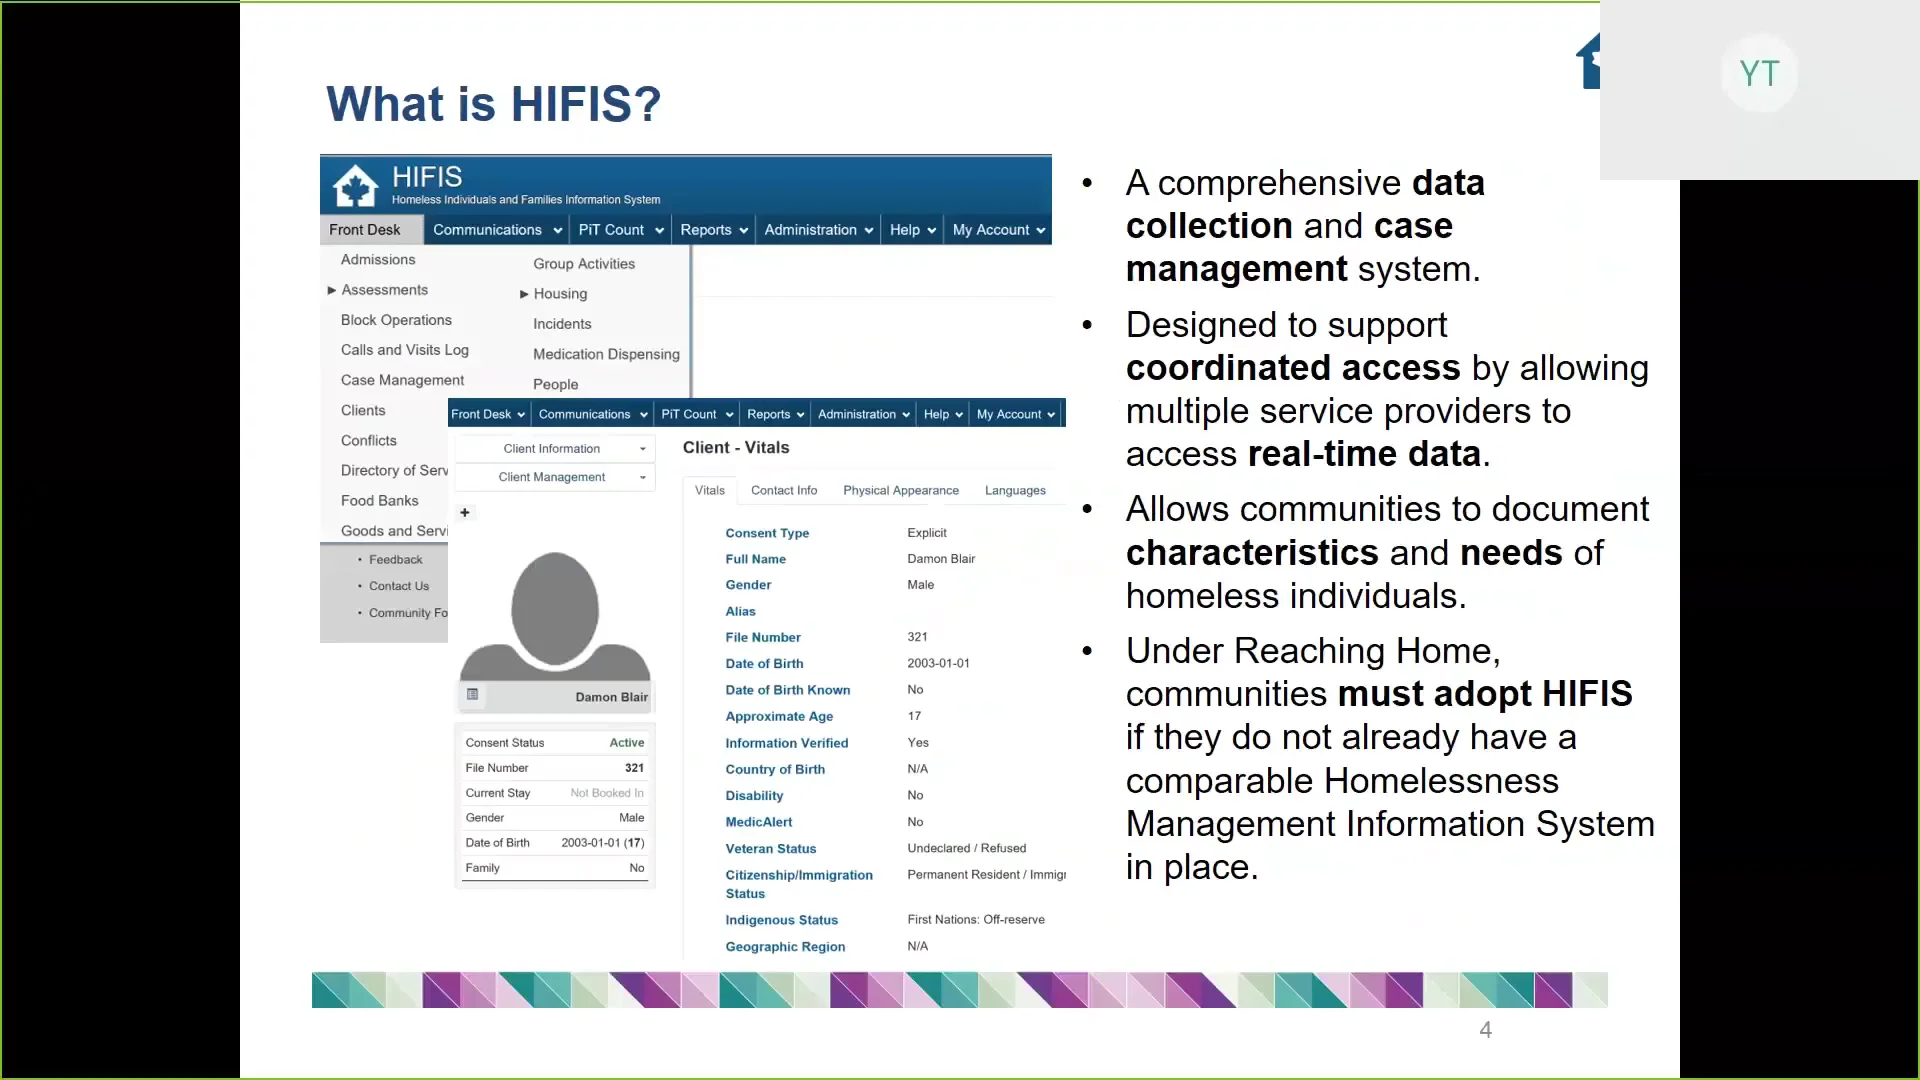Open the Reports dropdown
1920x1080 pixels.
click(713, 229)
